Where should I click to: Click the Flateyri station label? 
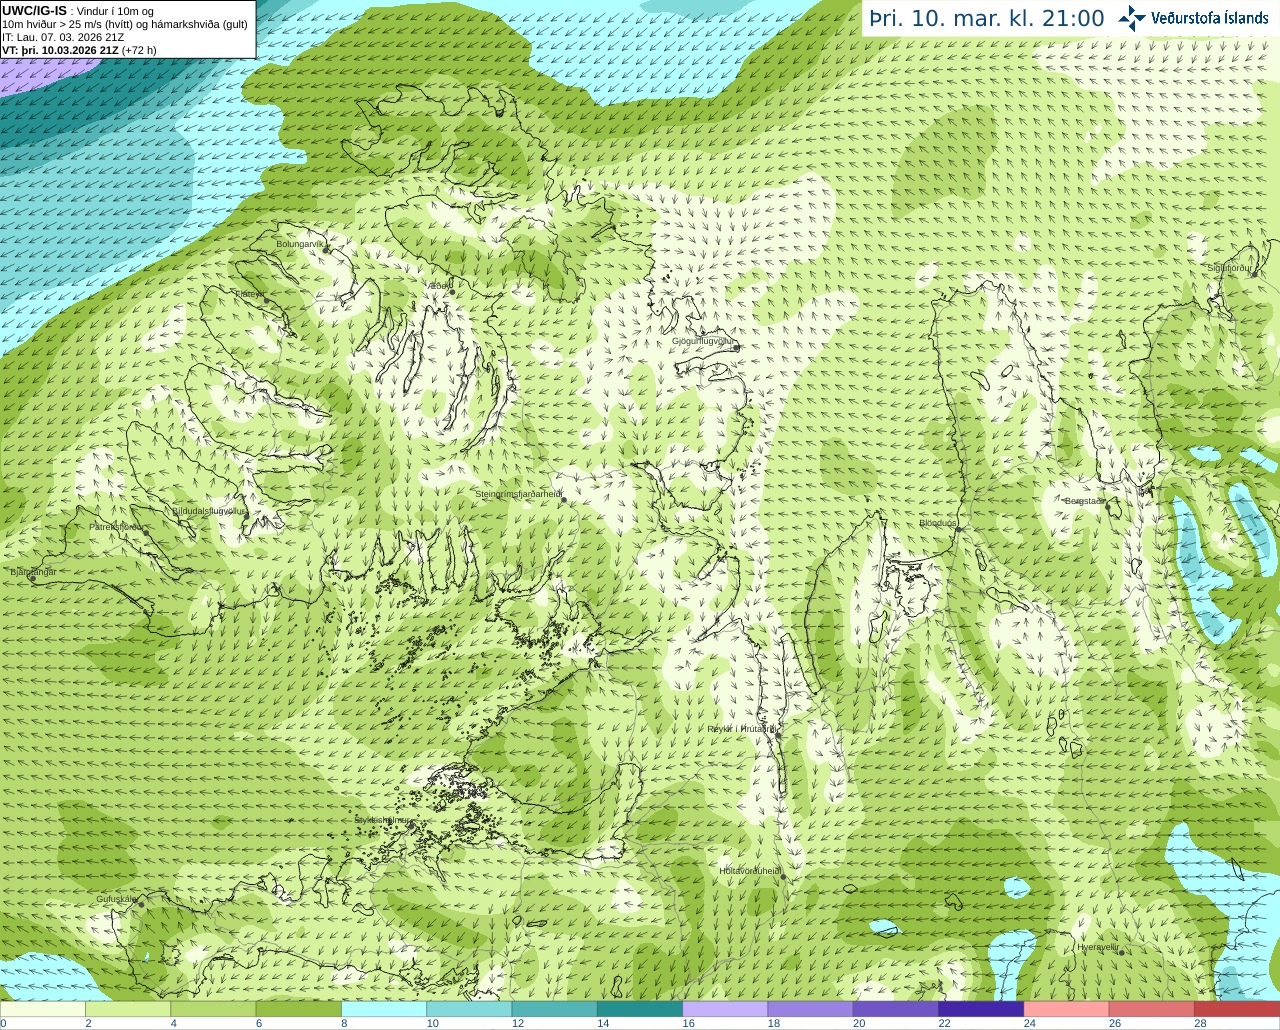pos(250,294)
